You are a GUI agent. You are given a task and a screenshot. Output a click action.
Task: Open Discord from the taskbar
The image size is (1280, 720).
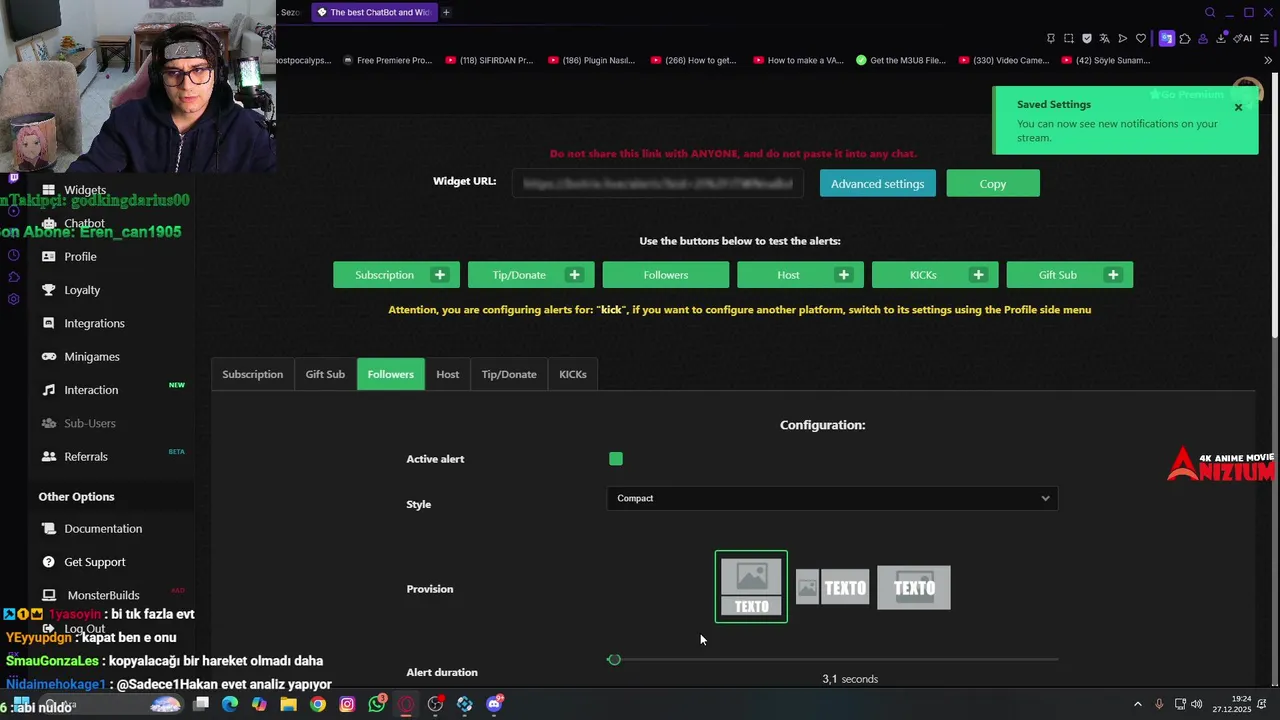(494, 704)
